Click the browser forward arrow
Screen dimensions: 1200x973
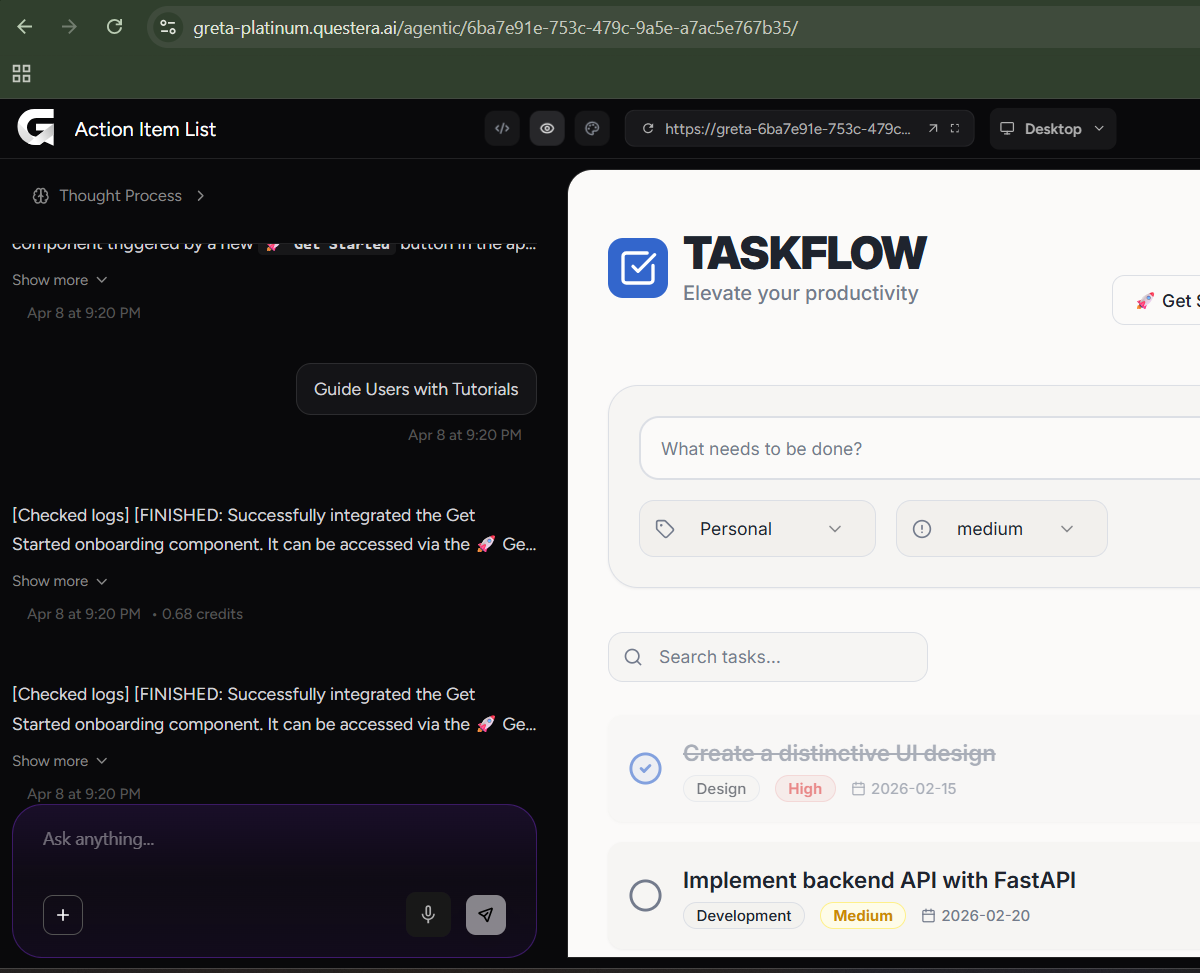pos(69,27)
